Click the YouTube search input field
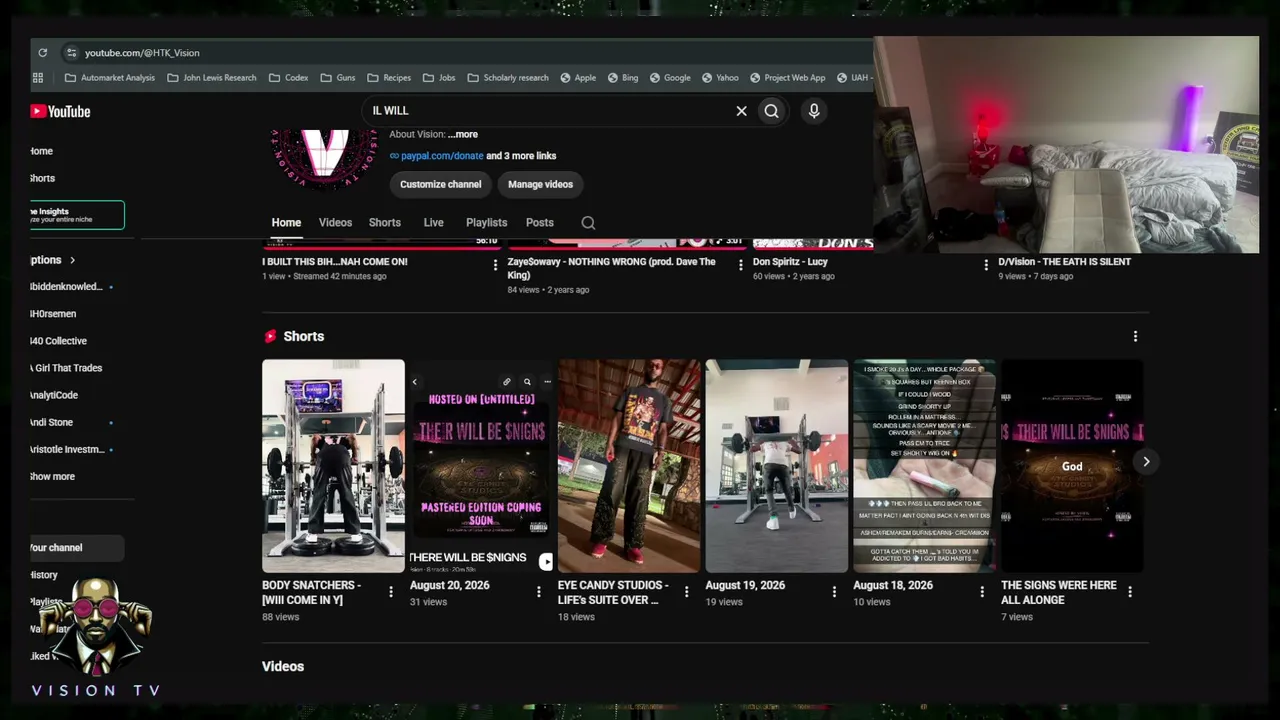The height and width of the screenshot is (720, 1280). 550,111
